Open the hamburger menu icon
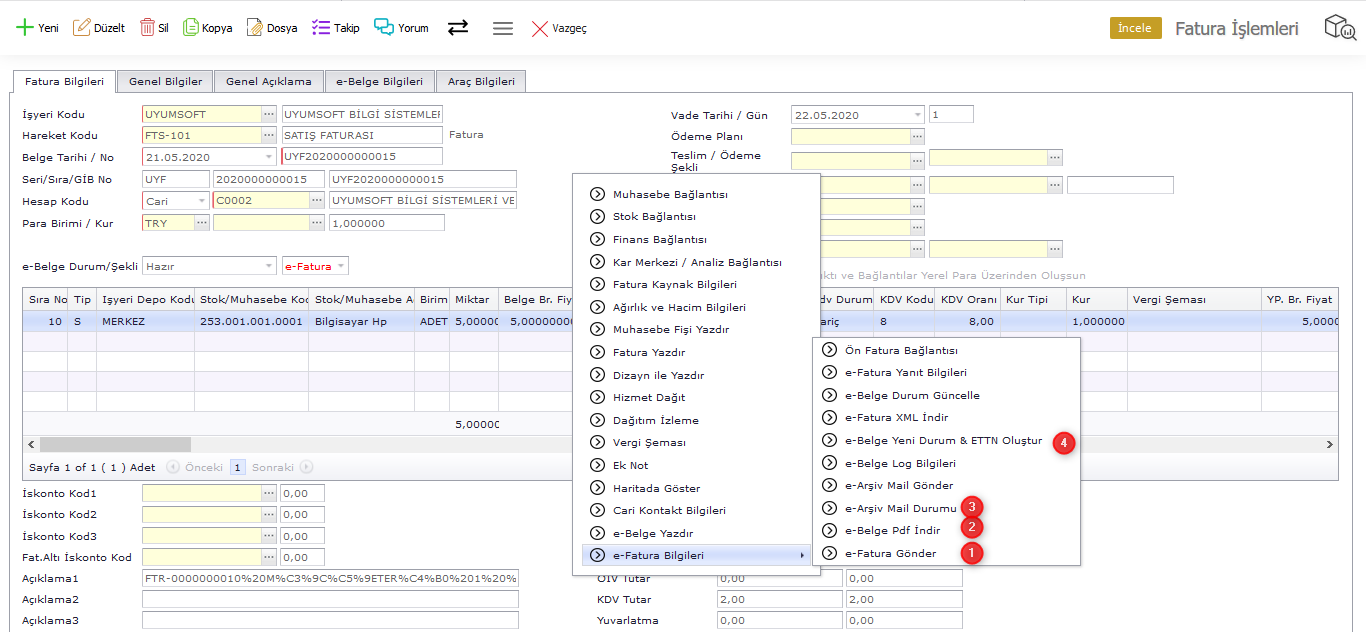1366x632 pixels. pos(503,28)
